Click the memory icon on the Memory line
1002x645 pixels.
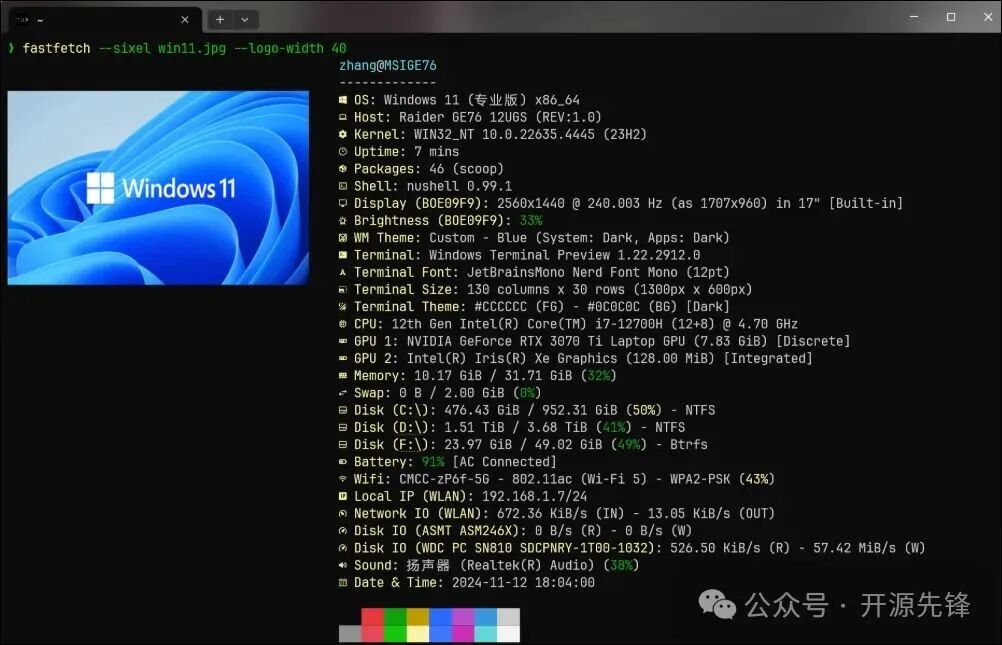click(344, 375)
